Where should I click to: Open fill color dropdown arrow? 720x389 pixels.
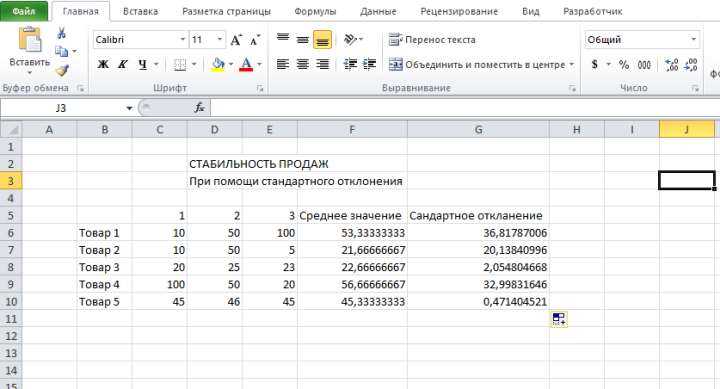231,64
